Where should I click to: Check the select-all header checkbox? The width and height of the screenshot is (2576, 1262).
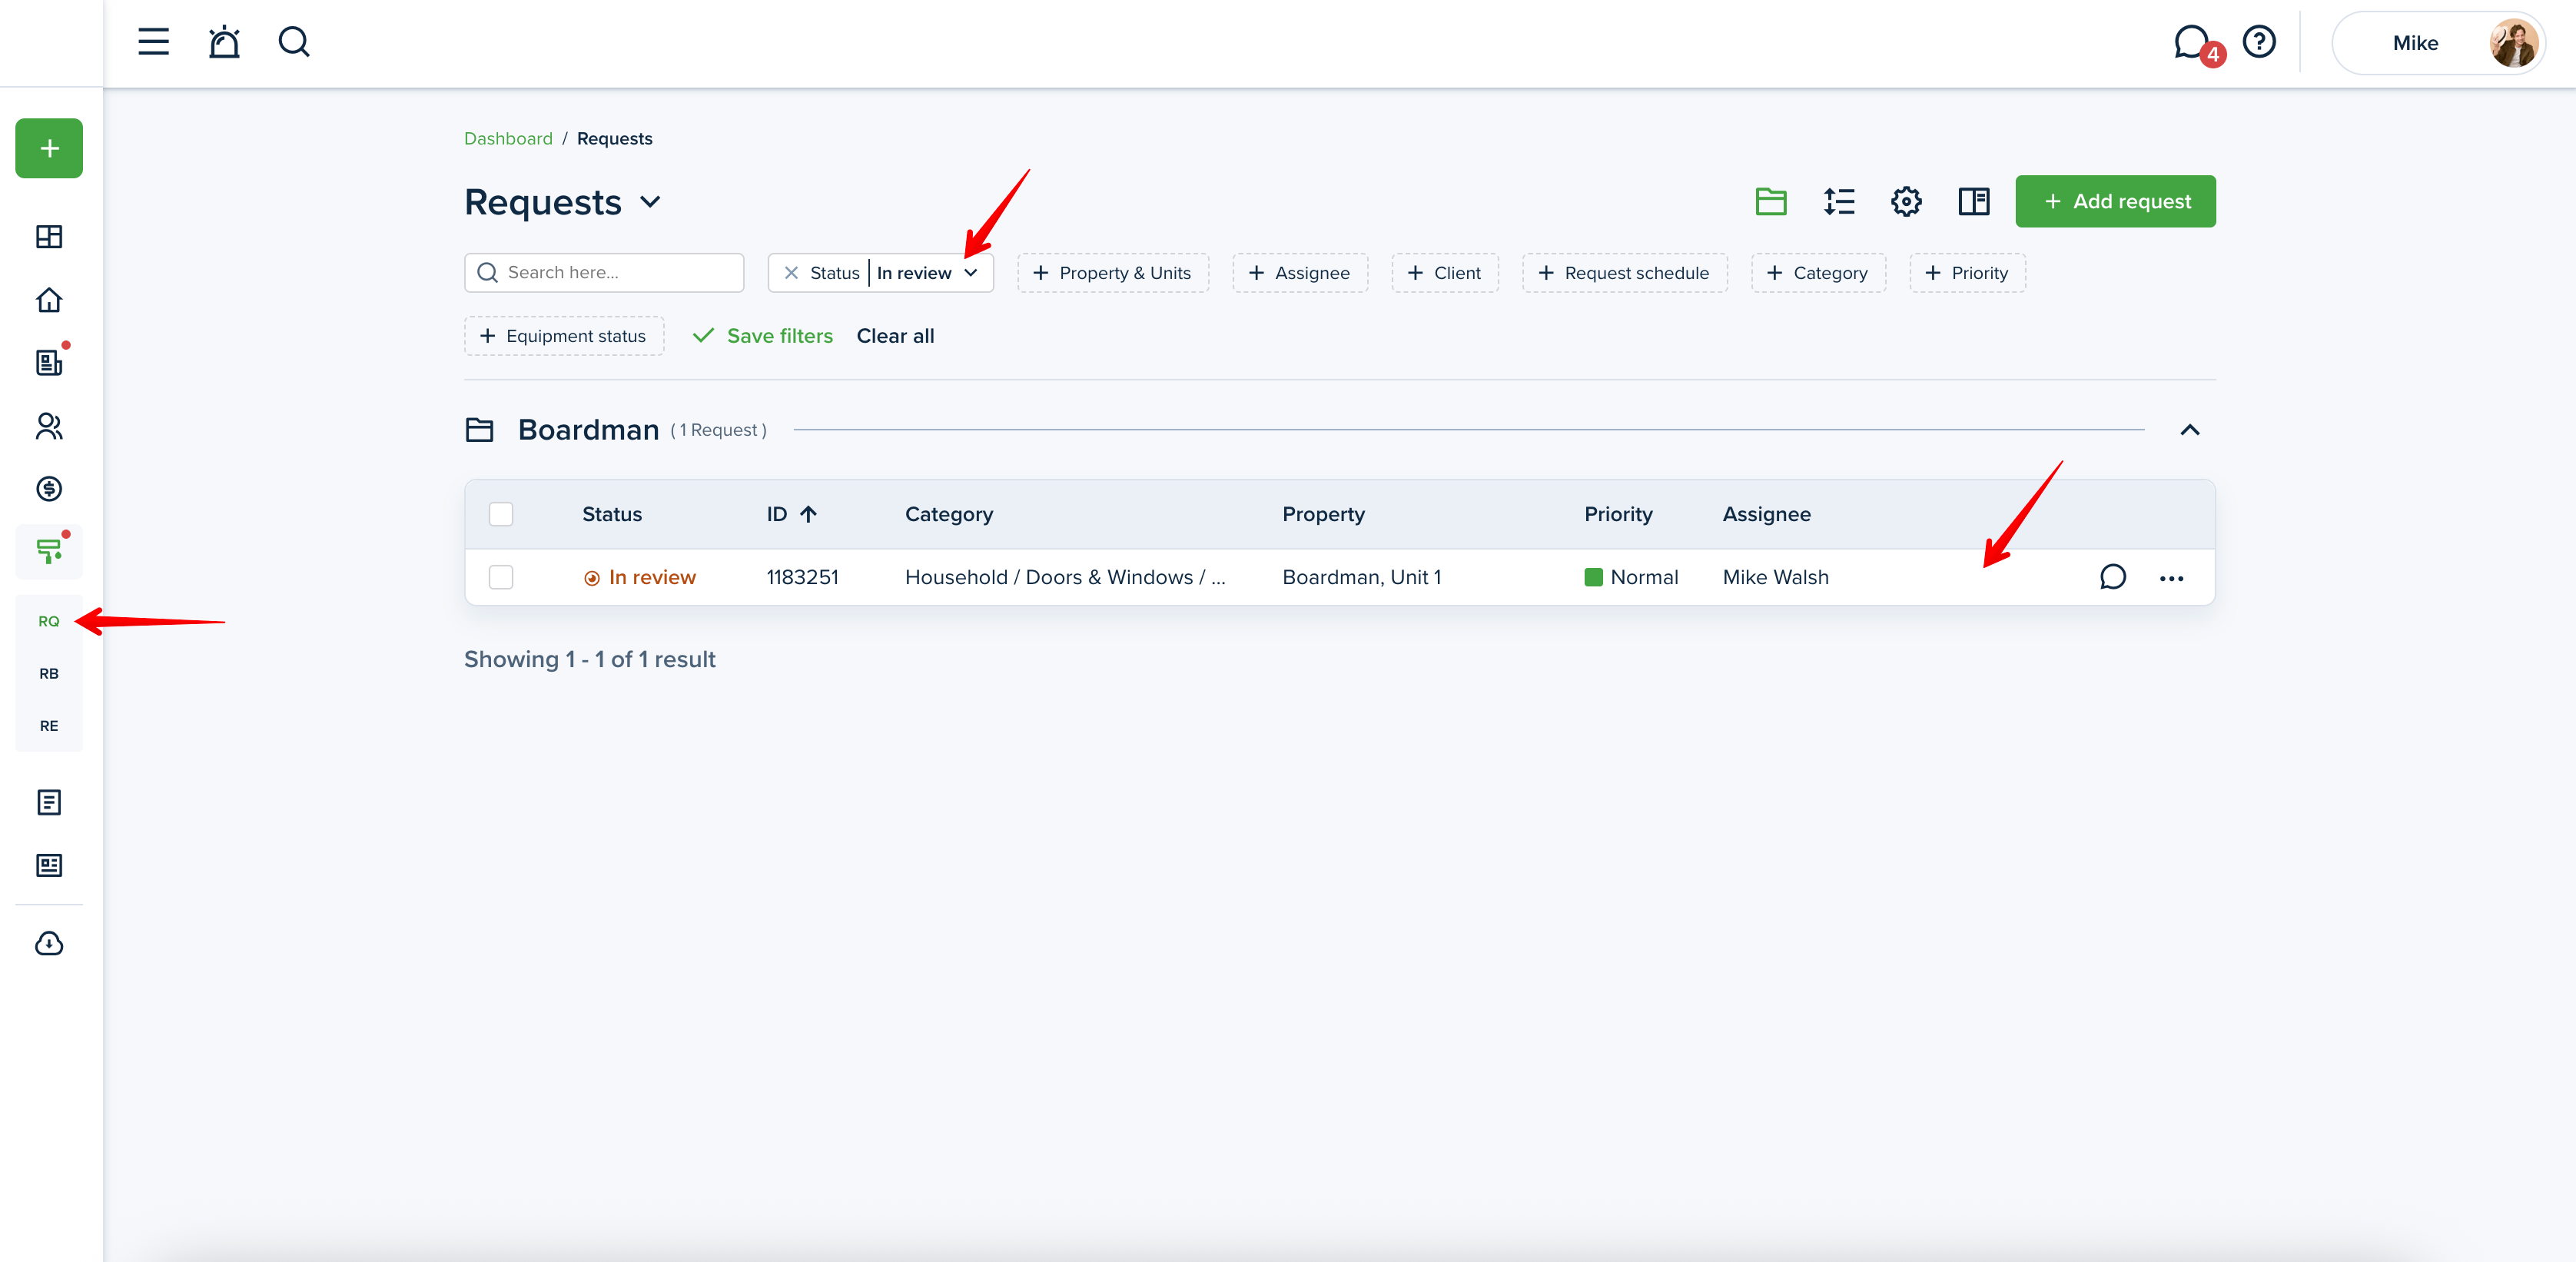pyautogui.click(x=501, y=514)
